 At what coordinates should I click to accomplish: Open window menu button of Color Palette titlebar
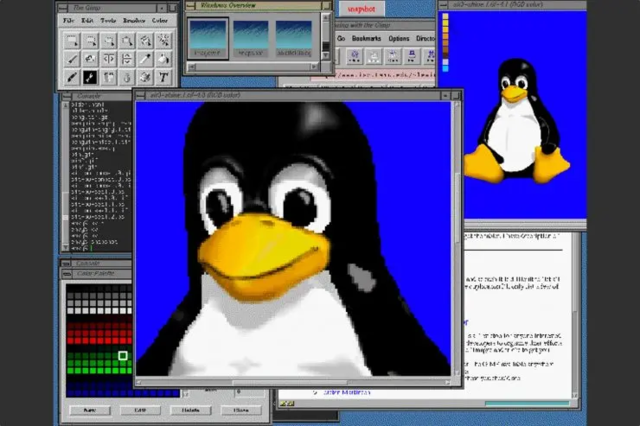(x=67, y=273)
